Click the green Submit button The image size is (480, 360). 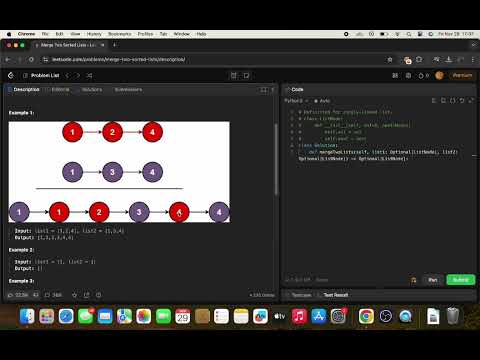461,280
